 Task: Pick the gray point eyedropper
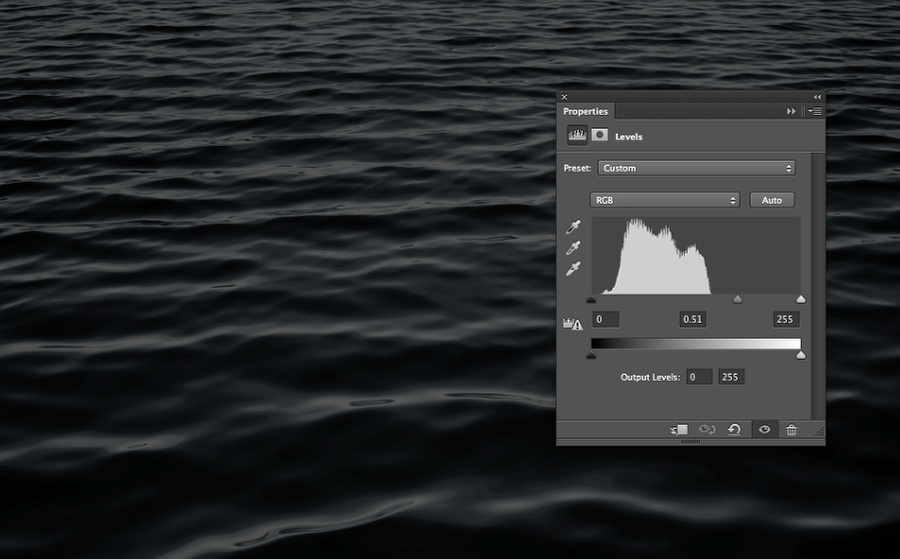point(574,248)
